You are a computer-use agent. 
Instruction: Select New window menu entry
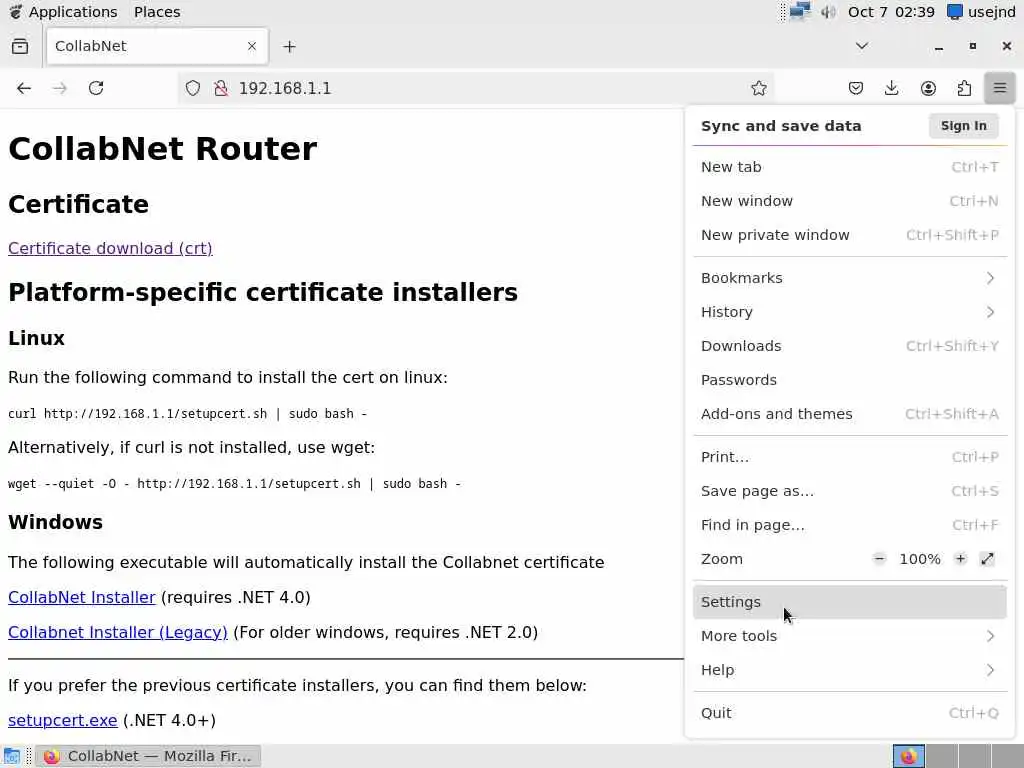coord(850,201)
